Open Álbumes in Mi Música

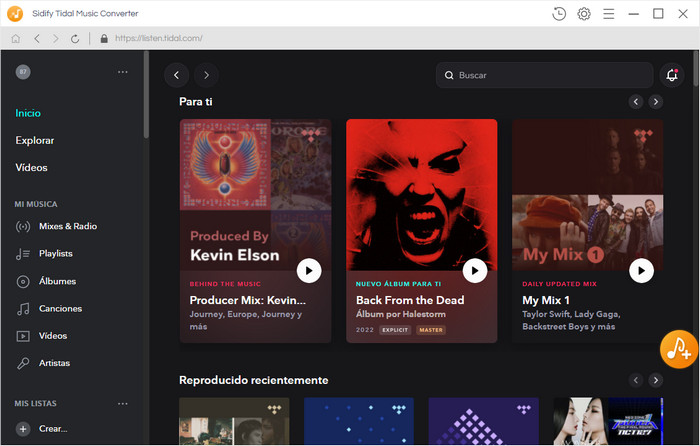click(x=58, y=281)
